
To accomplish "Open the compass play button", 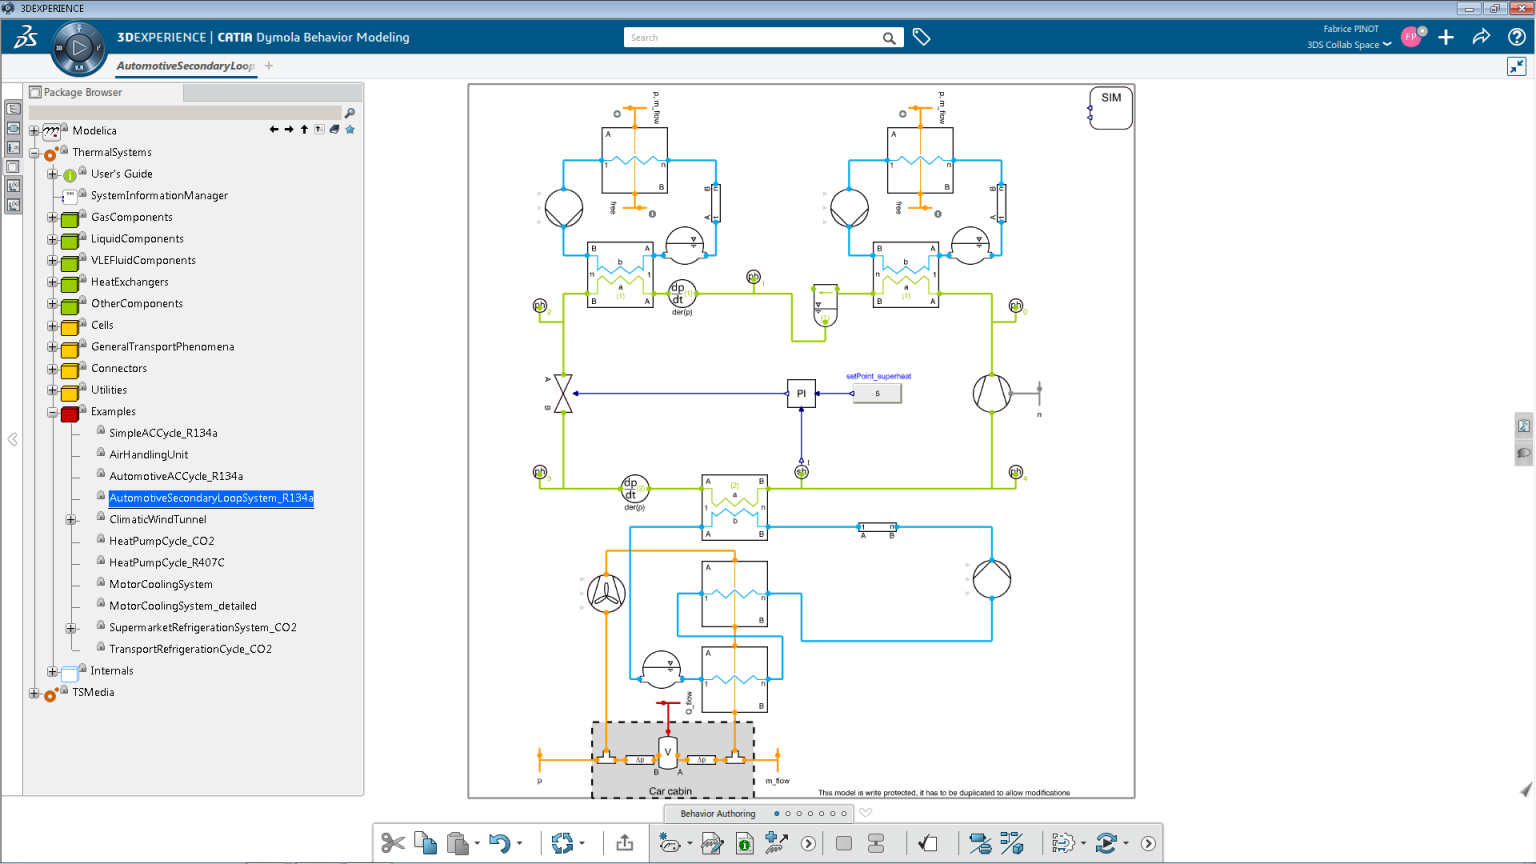I will click(78, 48).
